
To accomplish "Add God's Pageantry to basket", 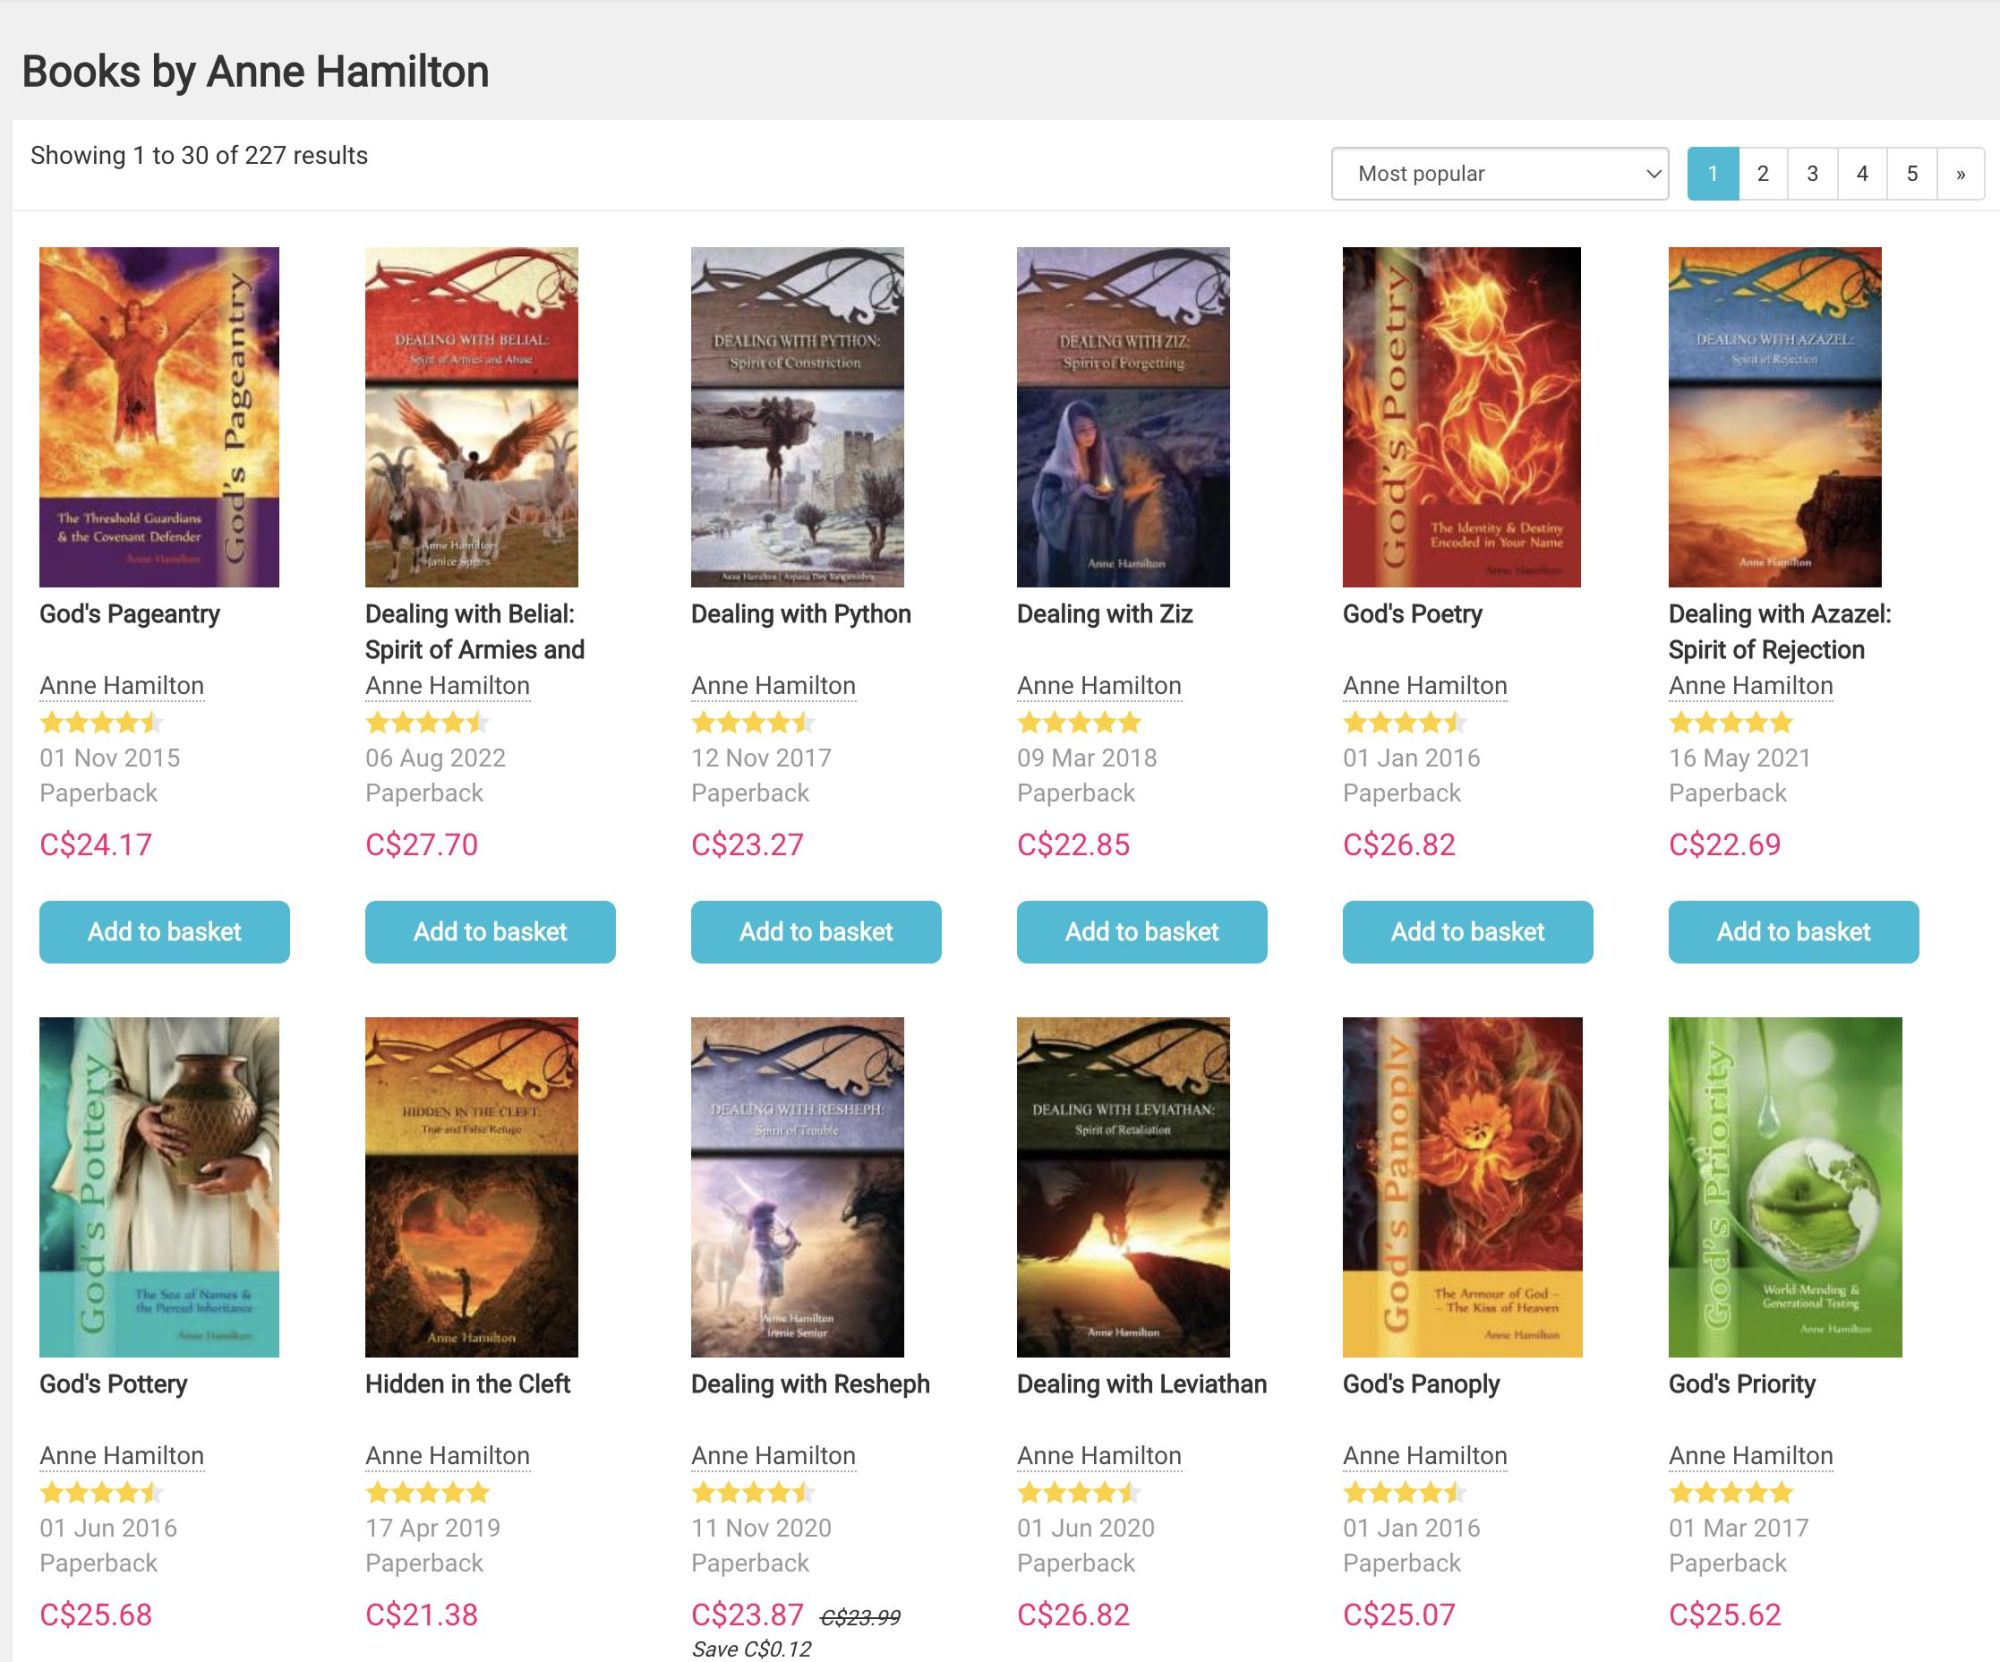I will (x=165, y=932).
